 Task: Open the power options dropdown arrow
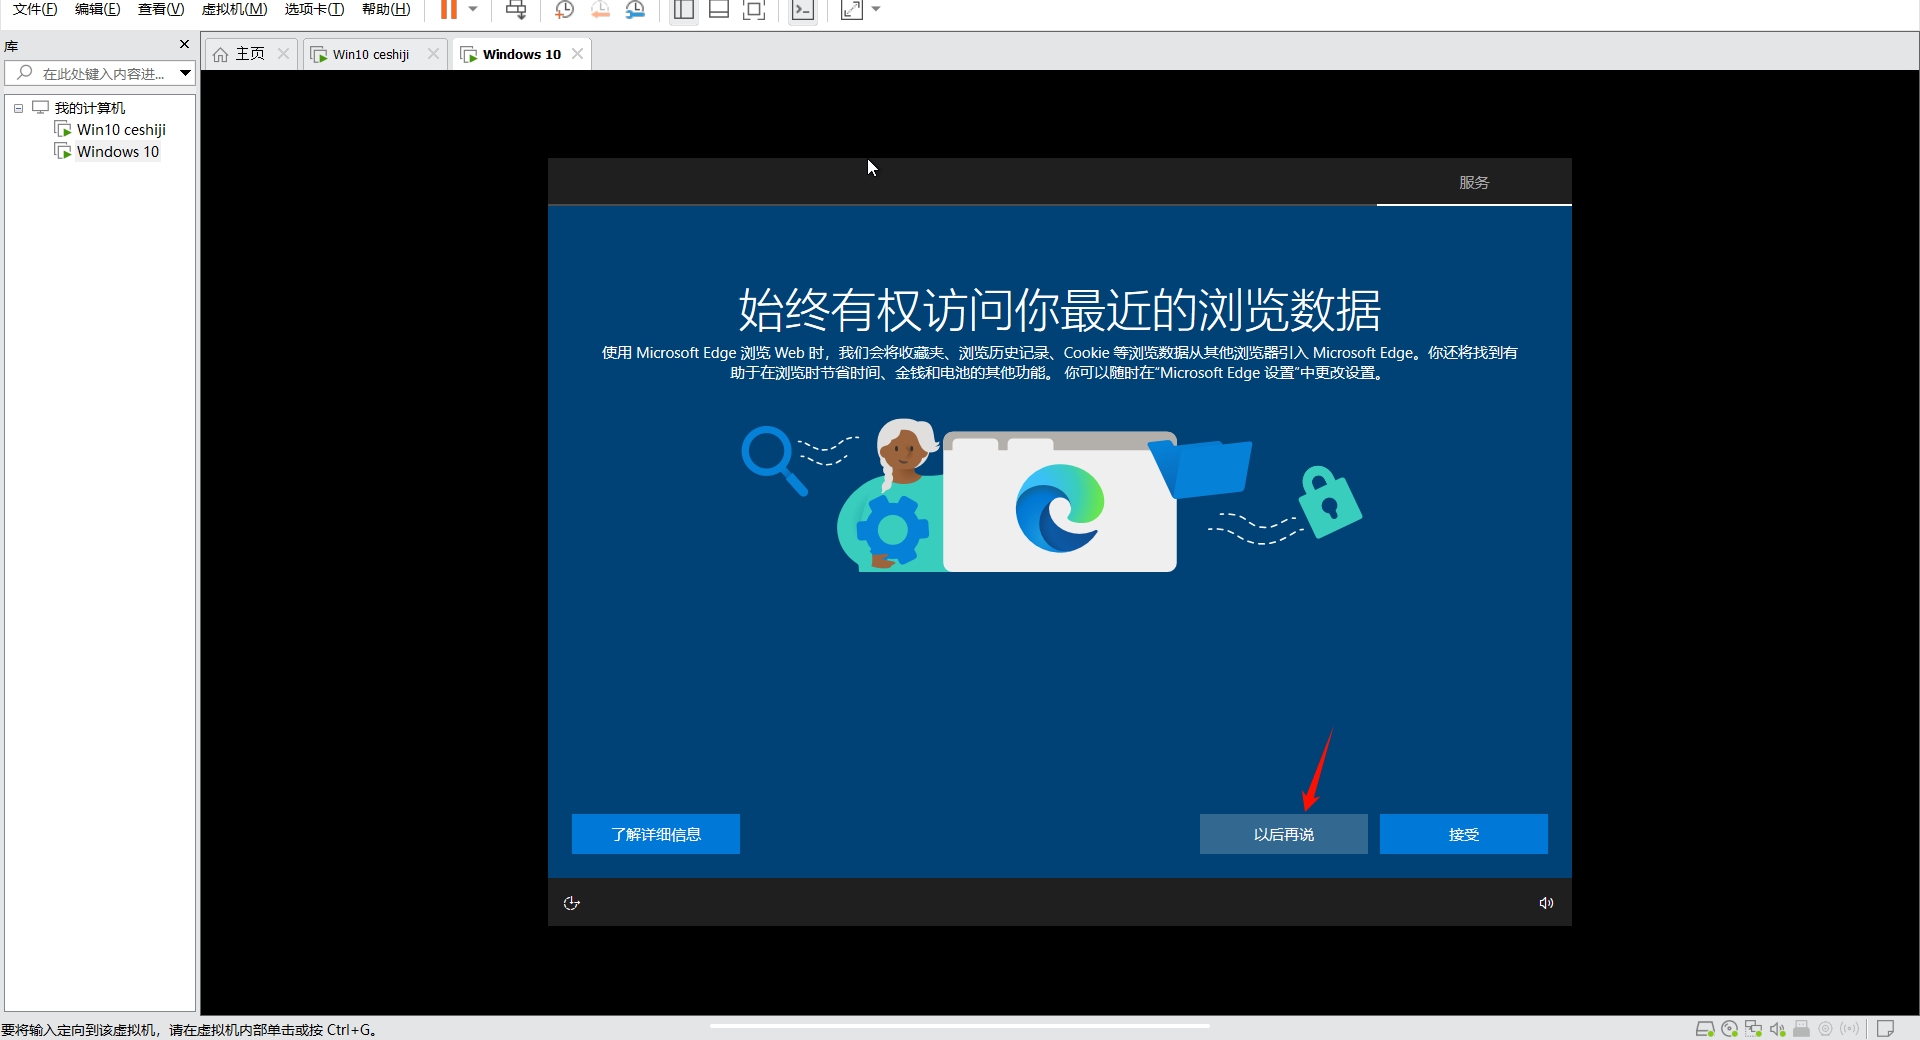pyautogui.click(x=473, y=10)
